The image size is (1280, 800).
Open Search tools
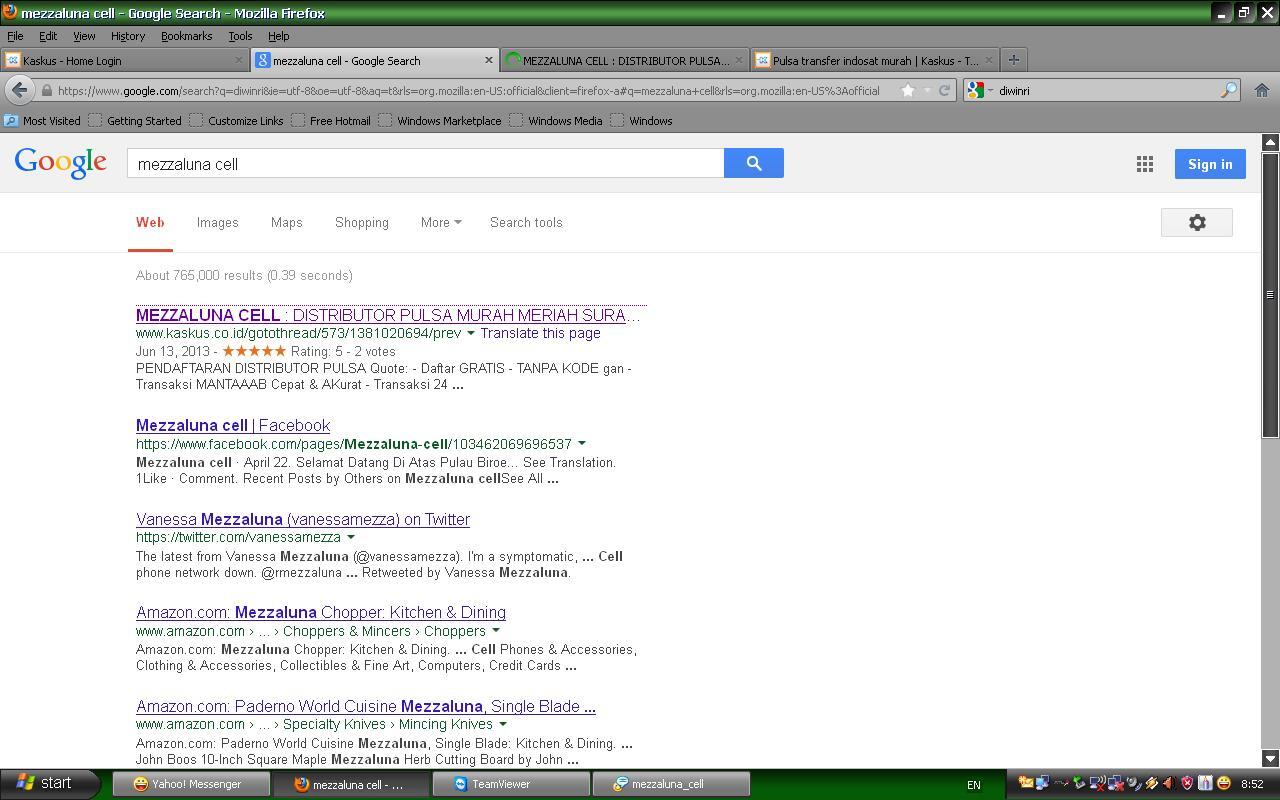[526, 222]
